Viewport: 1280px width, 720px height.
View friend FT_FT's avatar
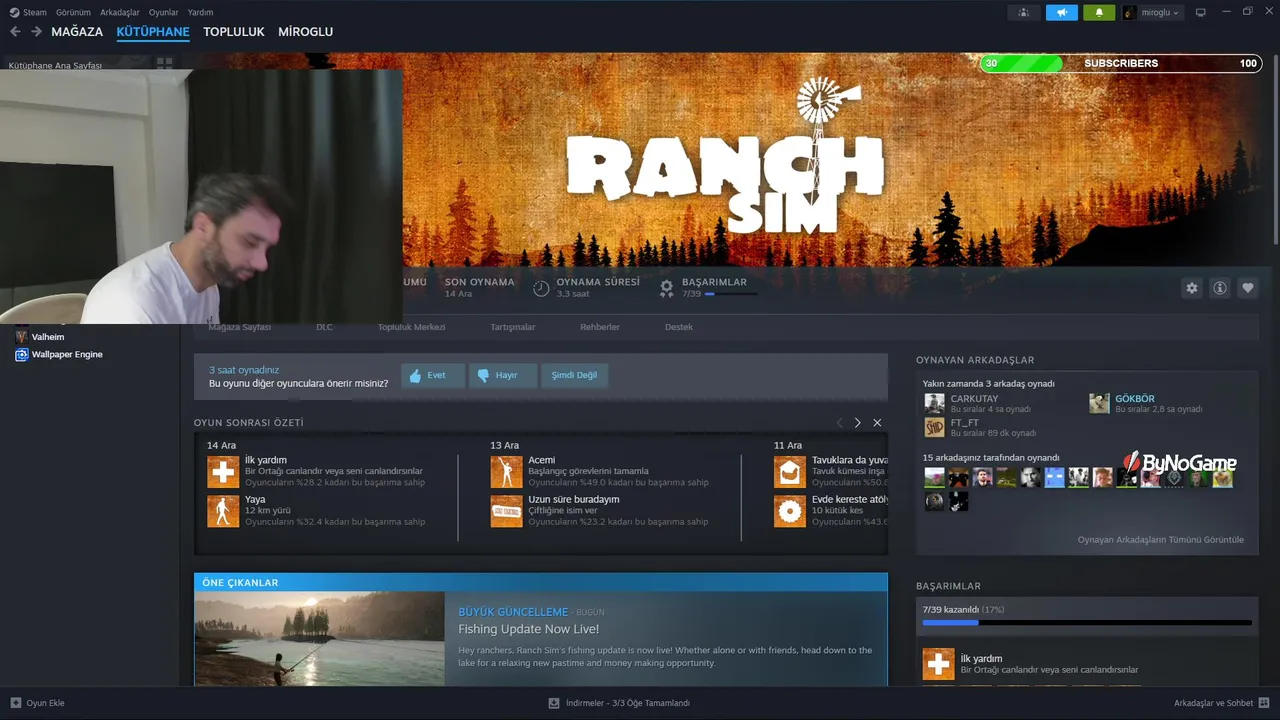point(934,427)
